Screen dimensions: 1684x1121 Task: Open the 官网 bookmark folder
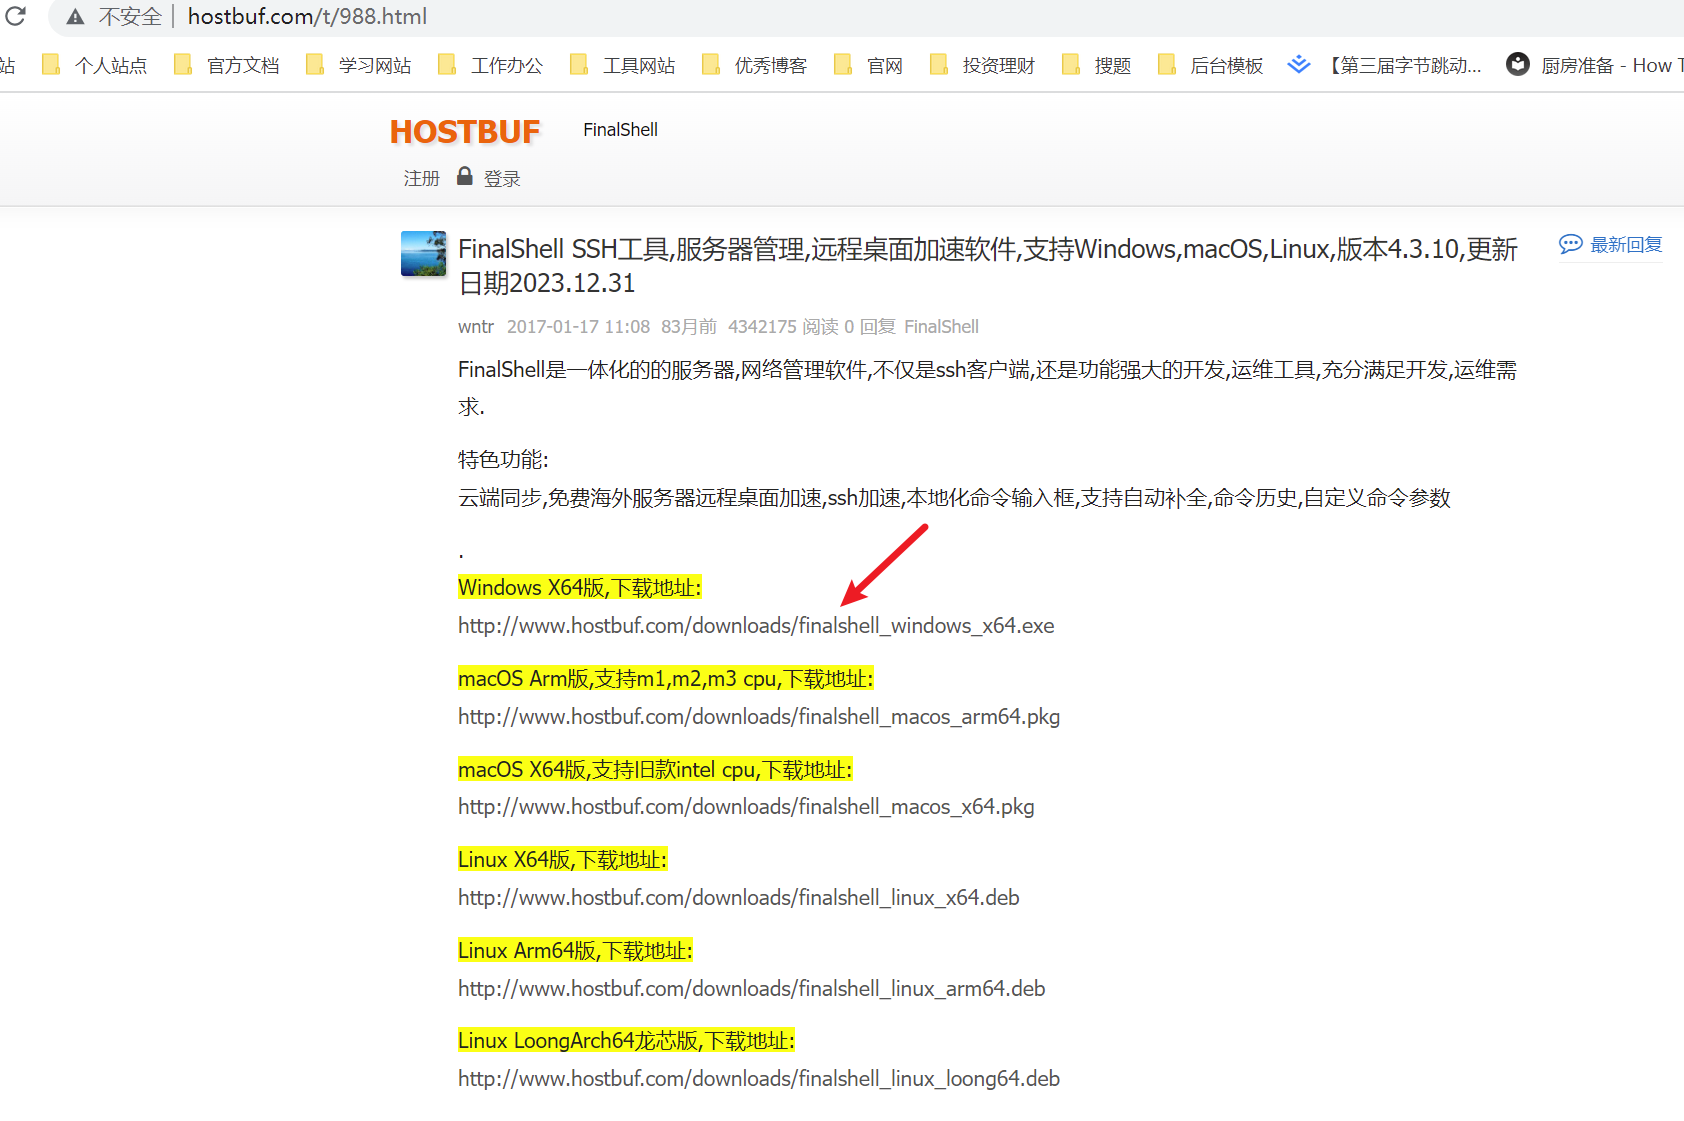click(869, 65)
